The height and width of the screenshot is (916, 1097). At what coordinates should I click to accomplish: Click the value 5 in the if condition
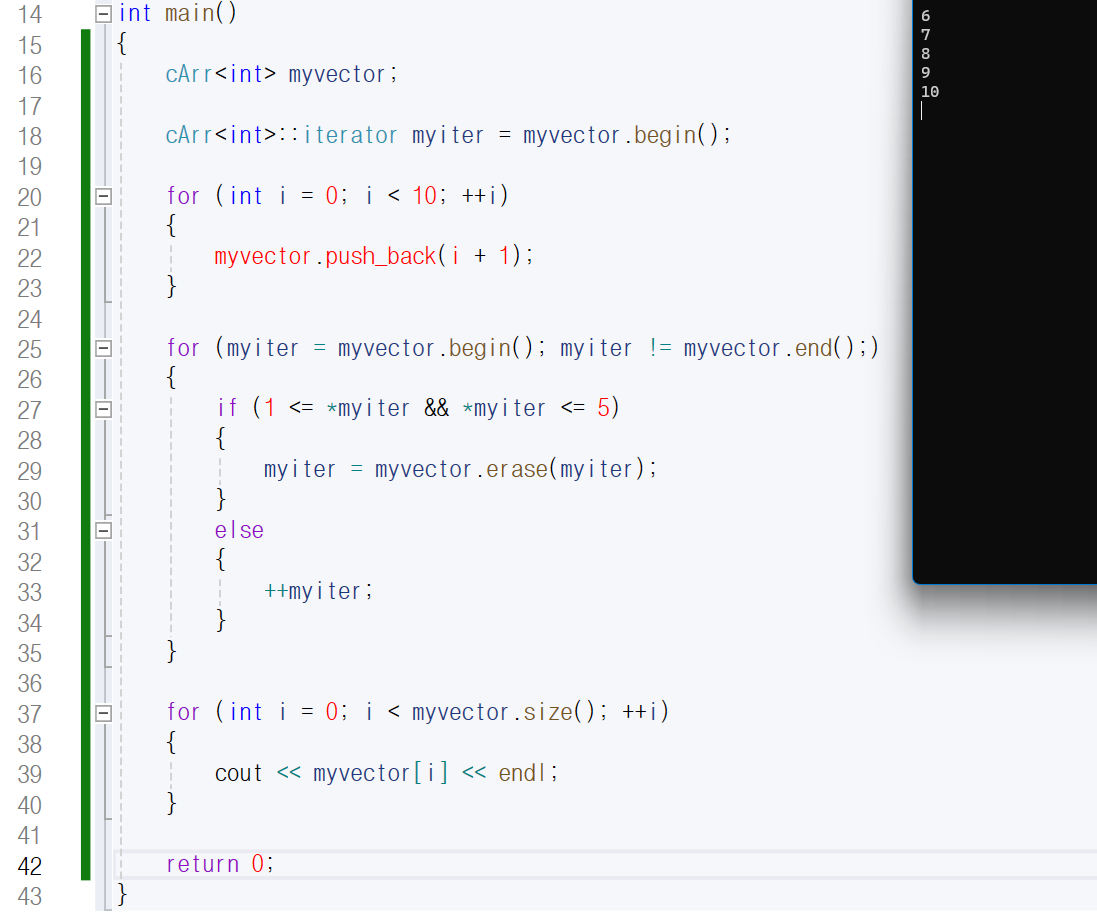(x=604, y=408)
